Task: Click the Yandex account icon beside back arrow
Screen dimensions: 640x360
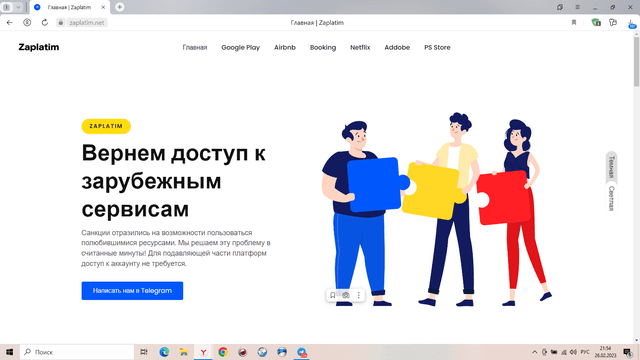Action: tap(27, 22)
